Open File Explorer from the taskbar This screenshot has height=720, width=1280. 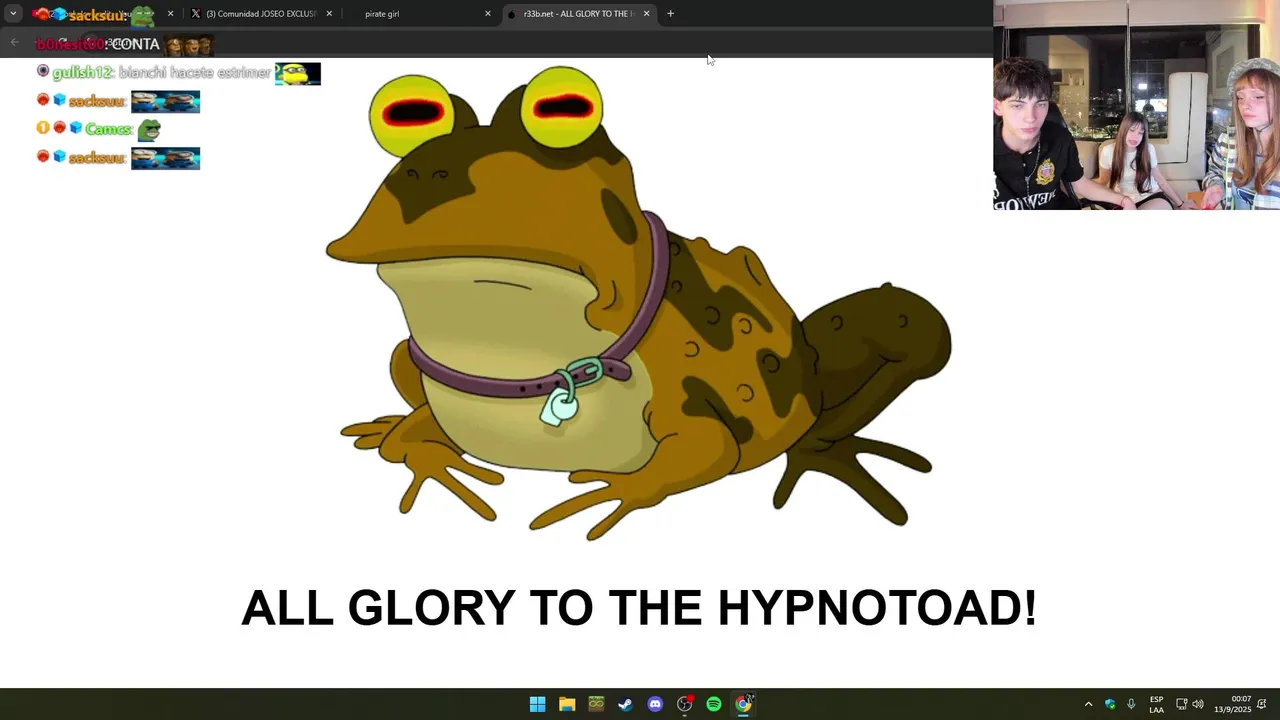pos(567,704)
